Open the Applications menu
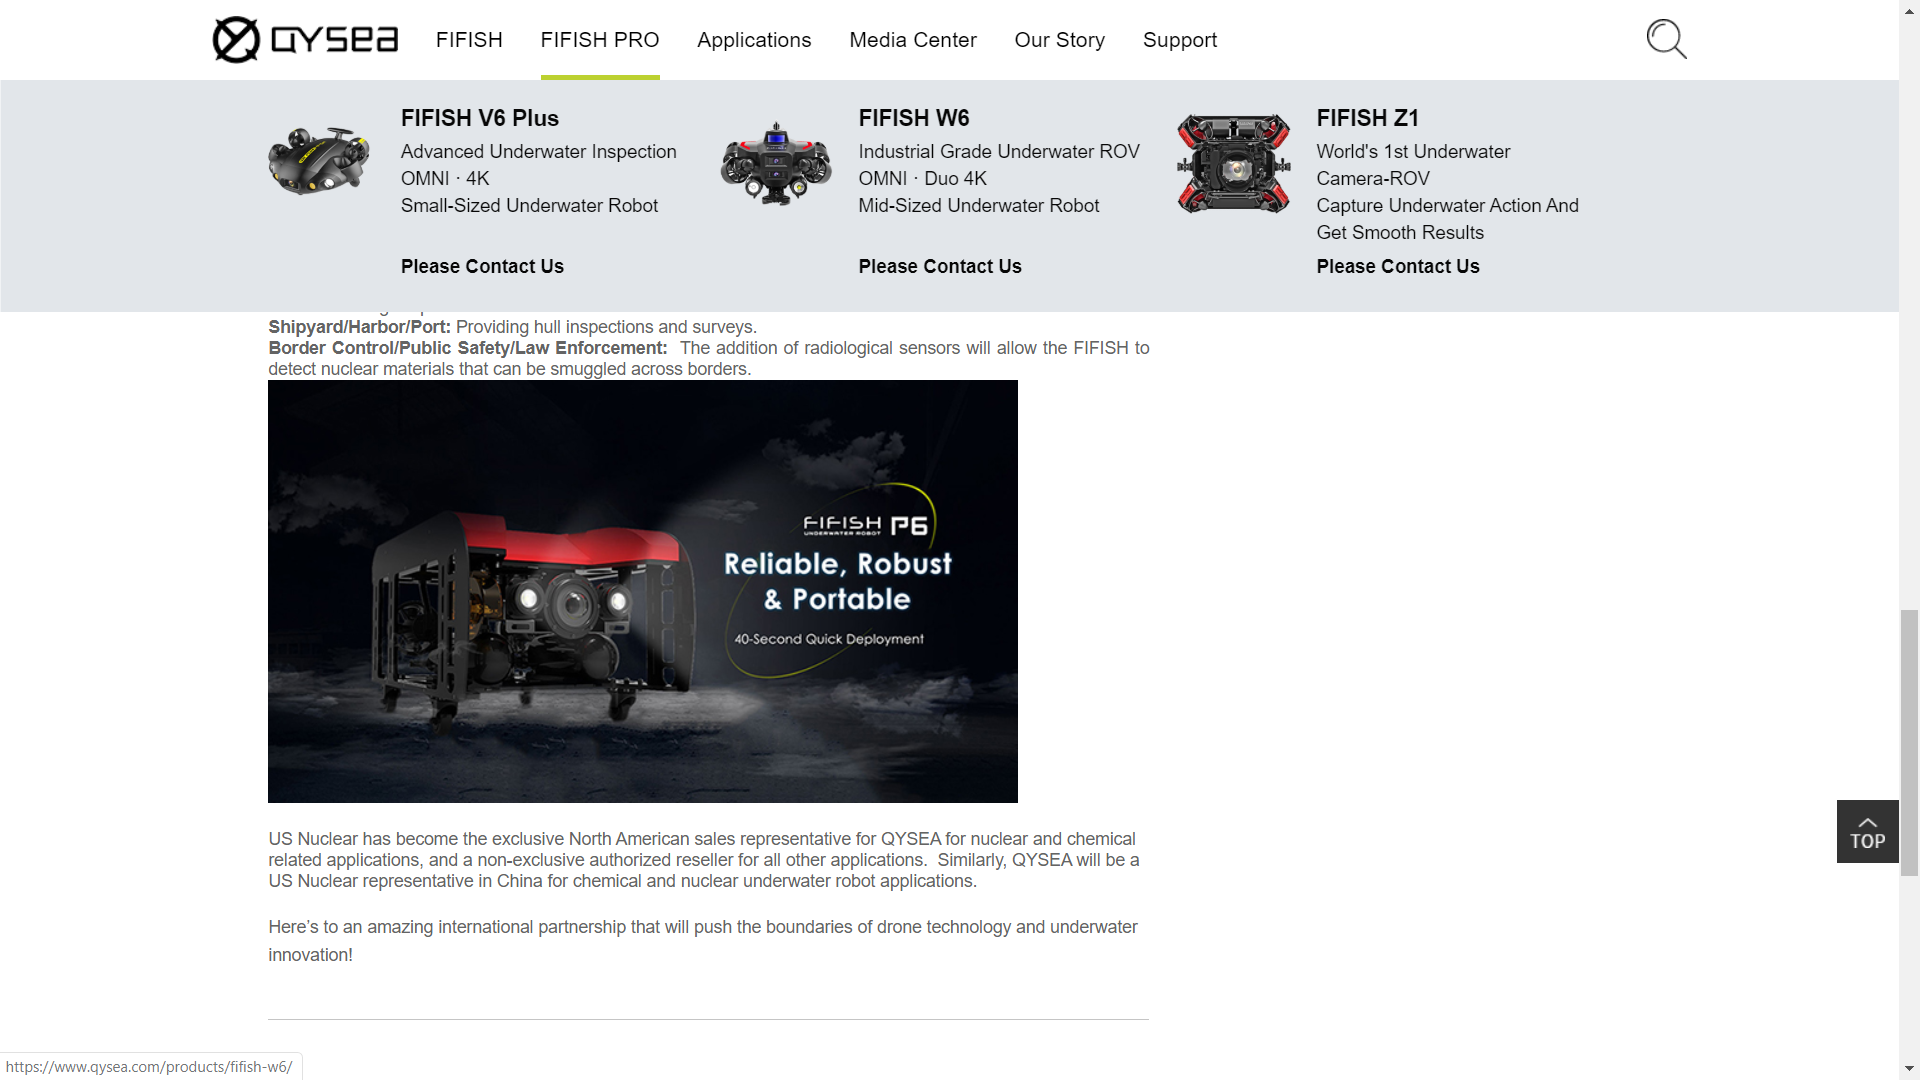The width and height of the screenshot is (1920, 1080). pos(754,40)
